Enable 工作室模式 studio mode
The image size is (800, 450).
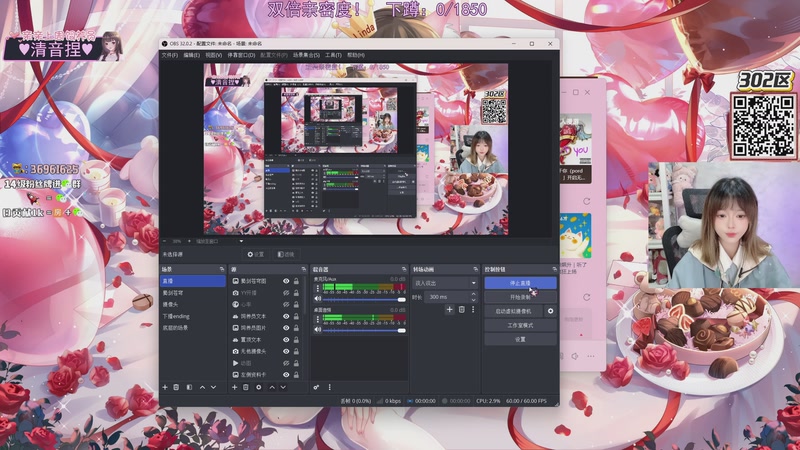coord(520,325)
